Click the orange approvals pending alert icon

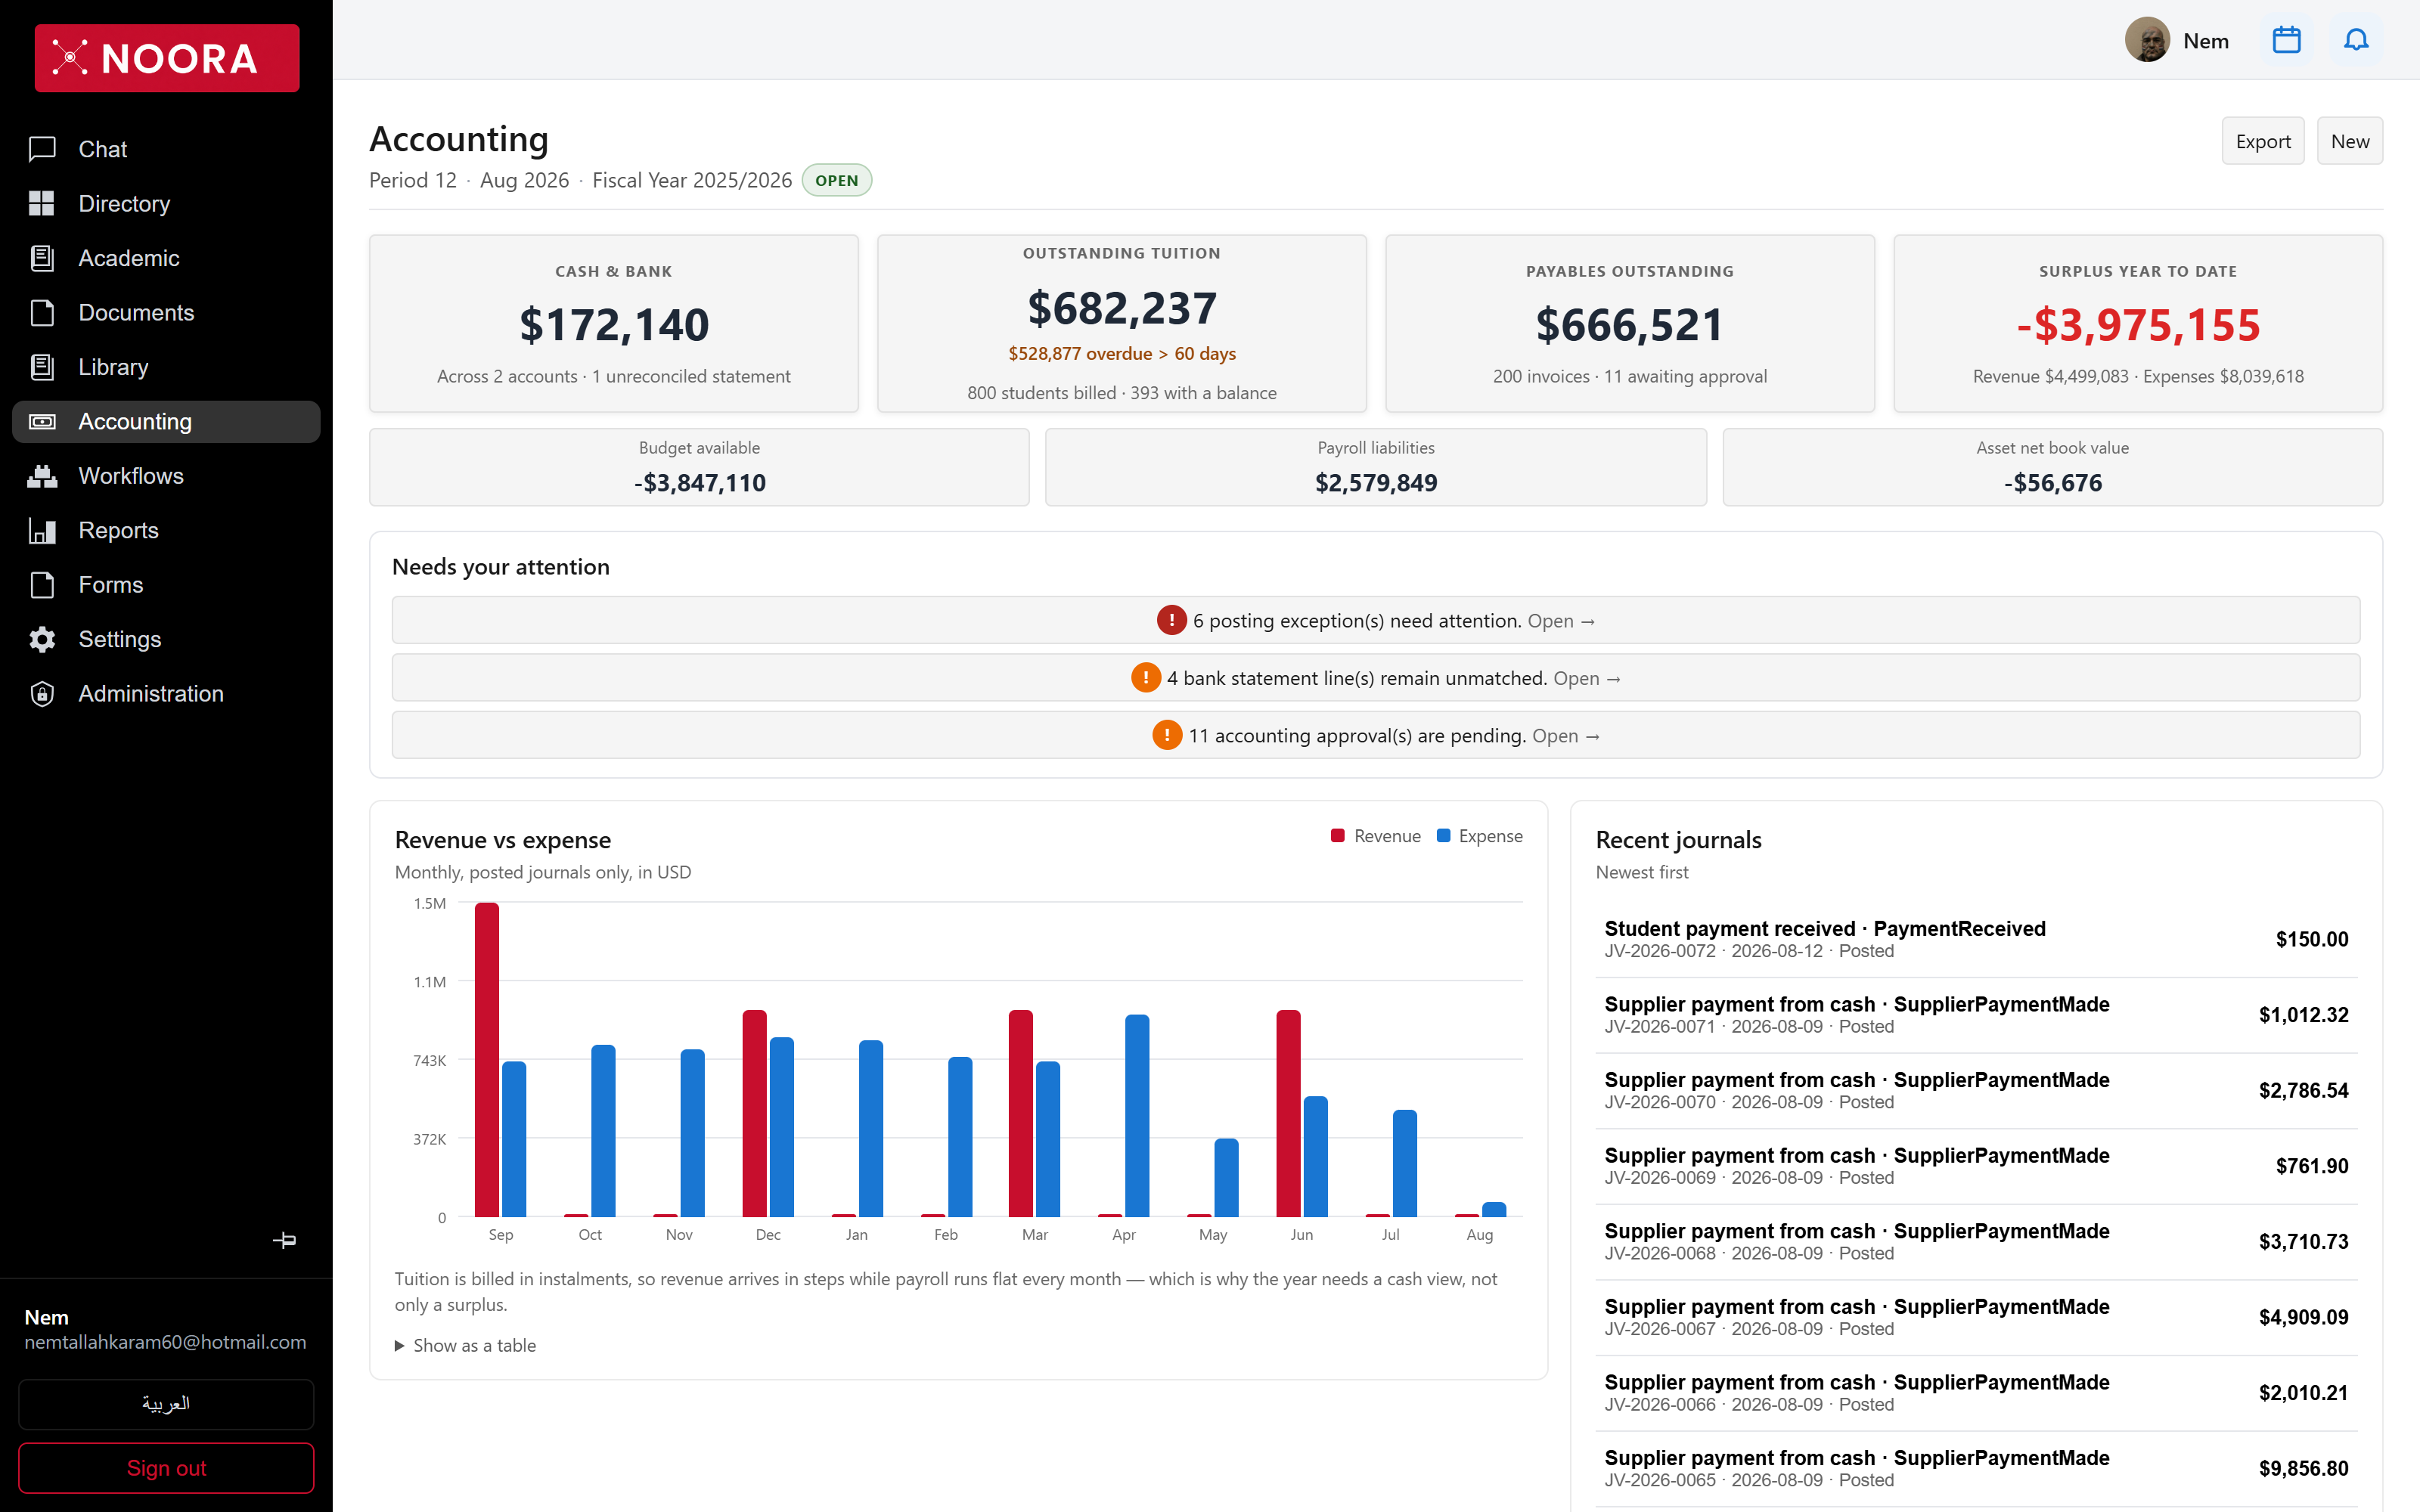point(1167,735)
